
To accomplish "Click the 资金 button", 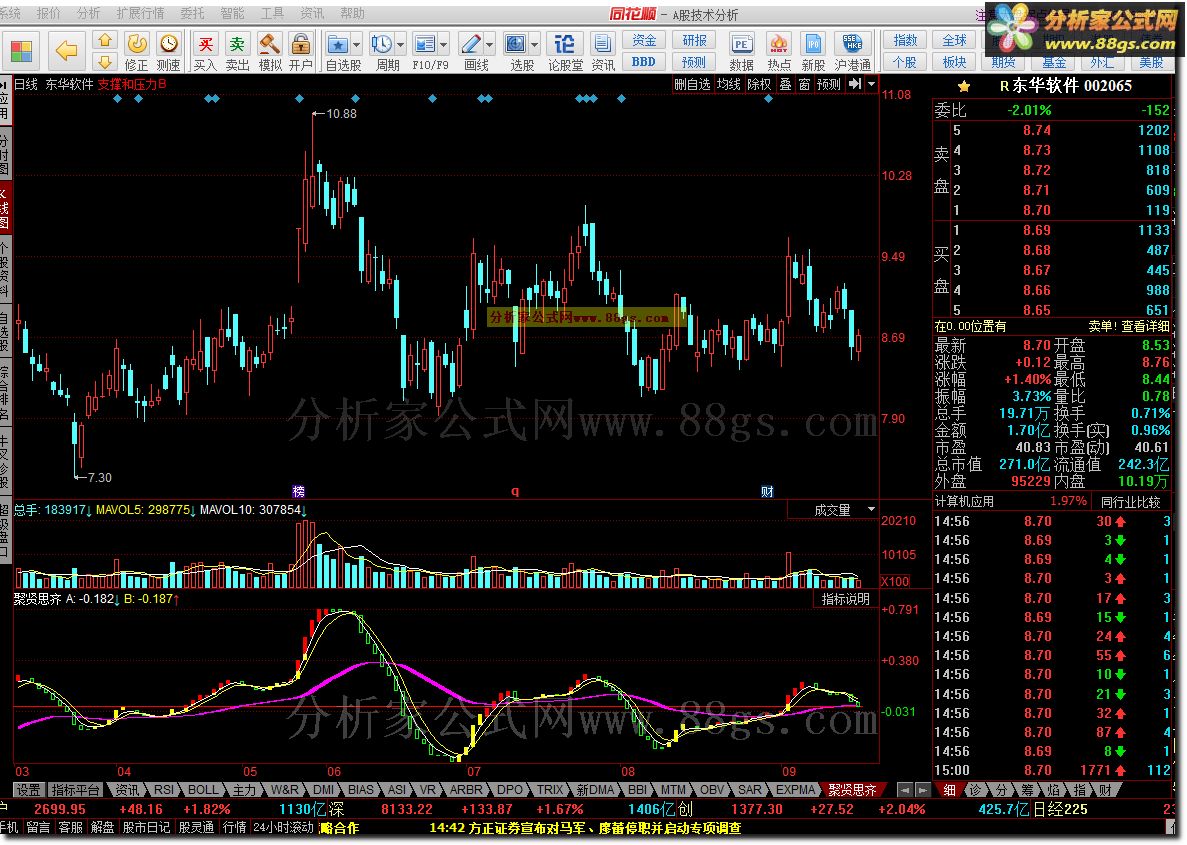I will (644, 41).
